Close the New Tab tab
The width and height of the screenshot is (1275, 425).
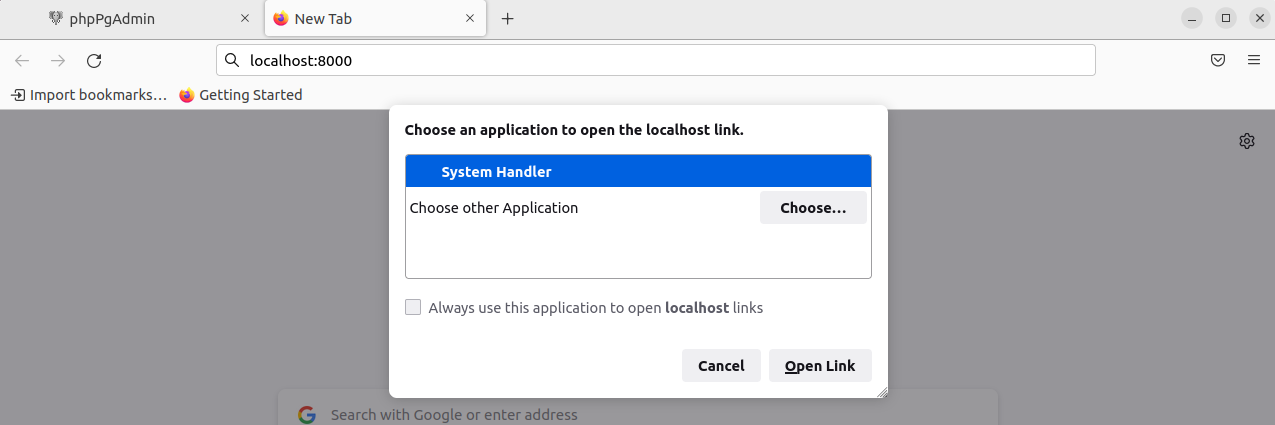[470, 19]
